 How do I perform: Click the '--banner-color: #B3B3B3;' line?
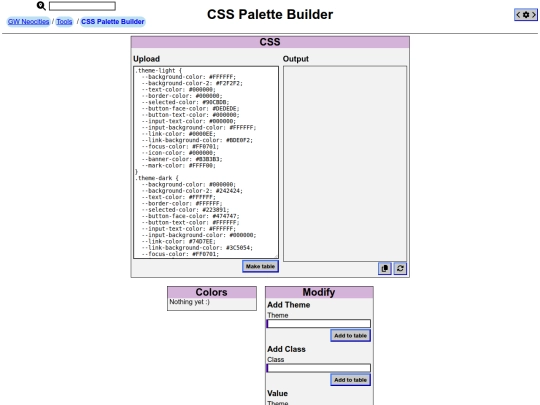coord(182,159)
